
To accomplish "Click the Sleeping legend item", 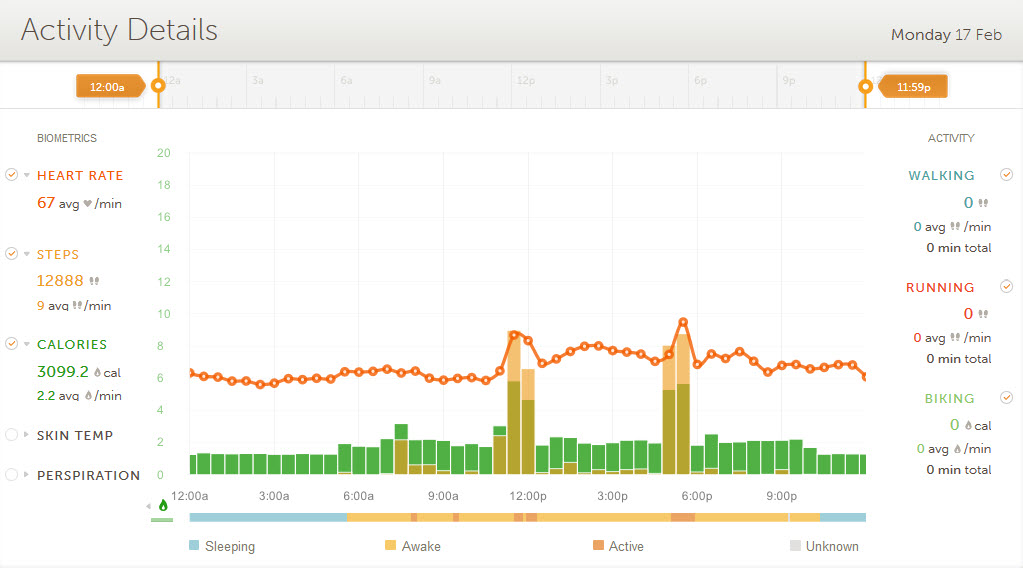I will [222, 546].
